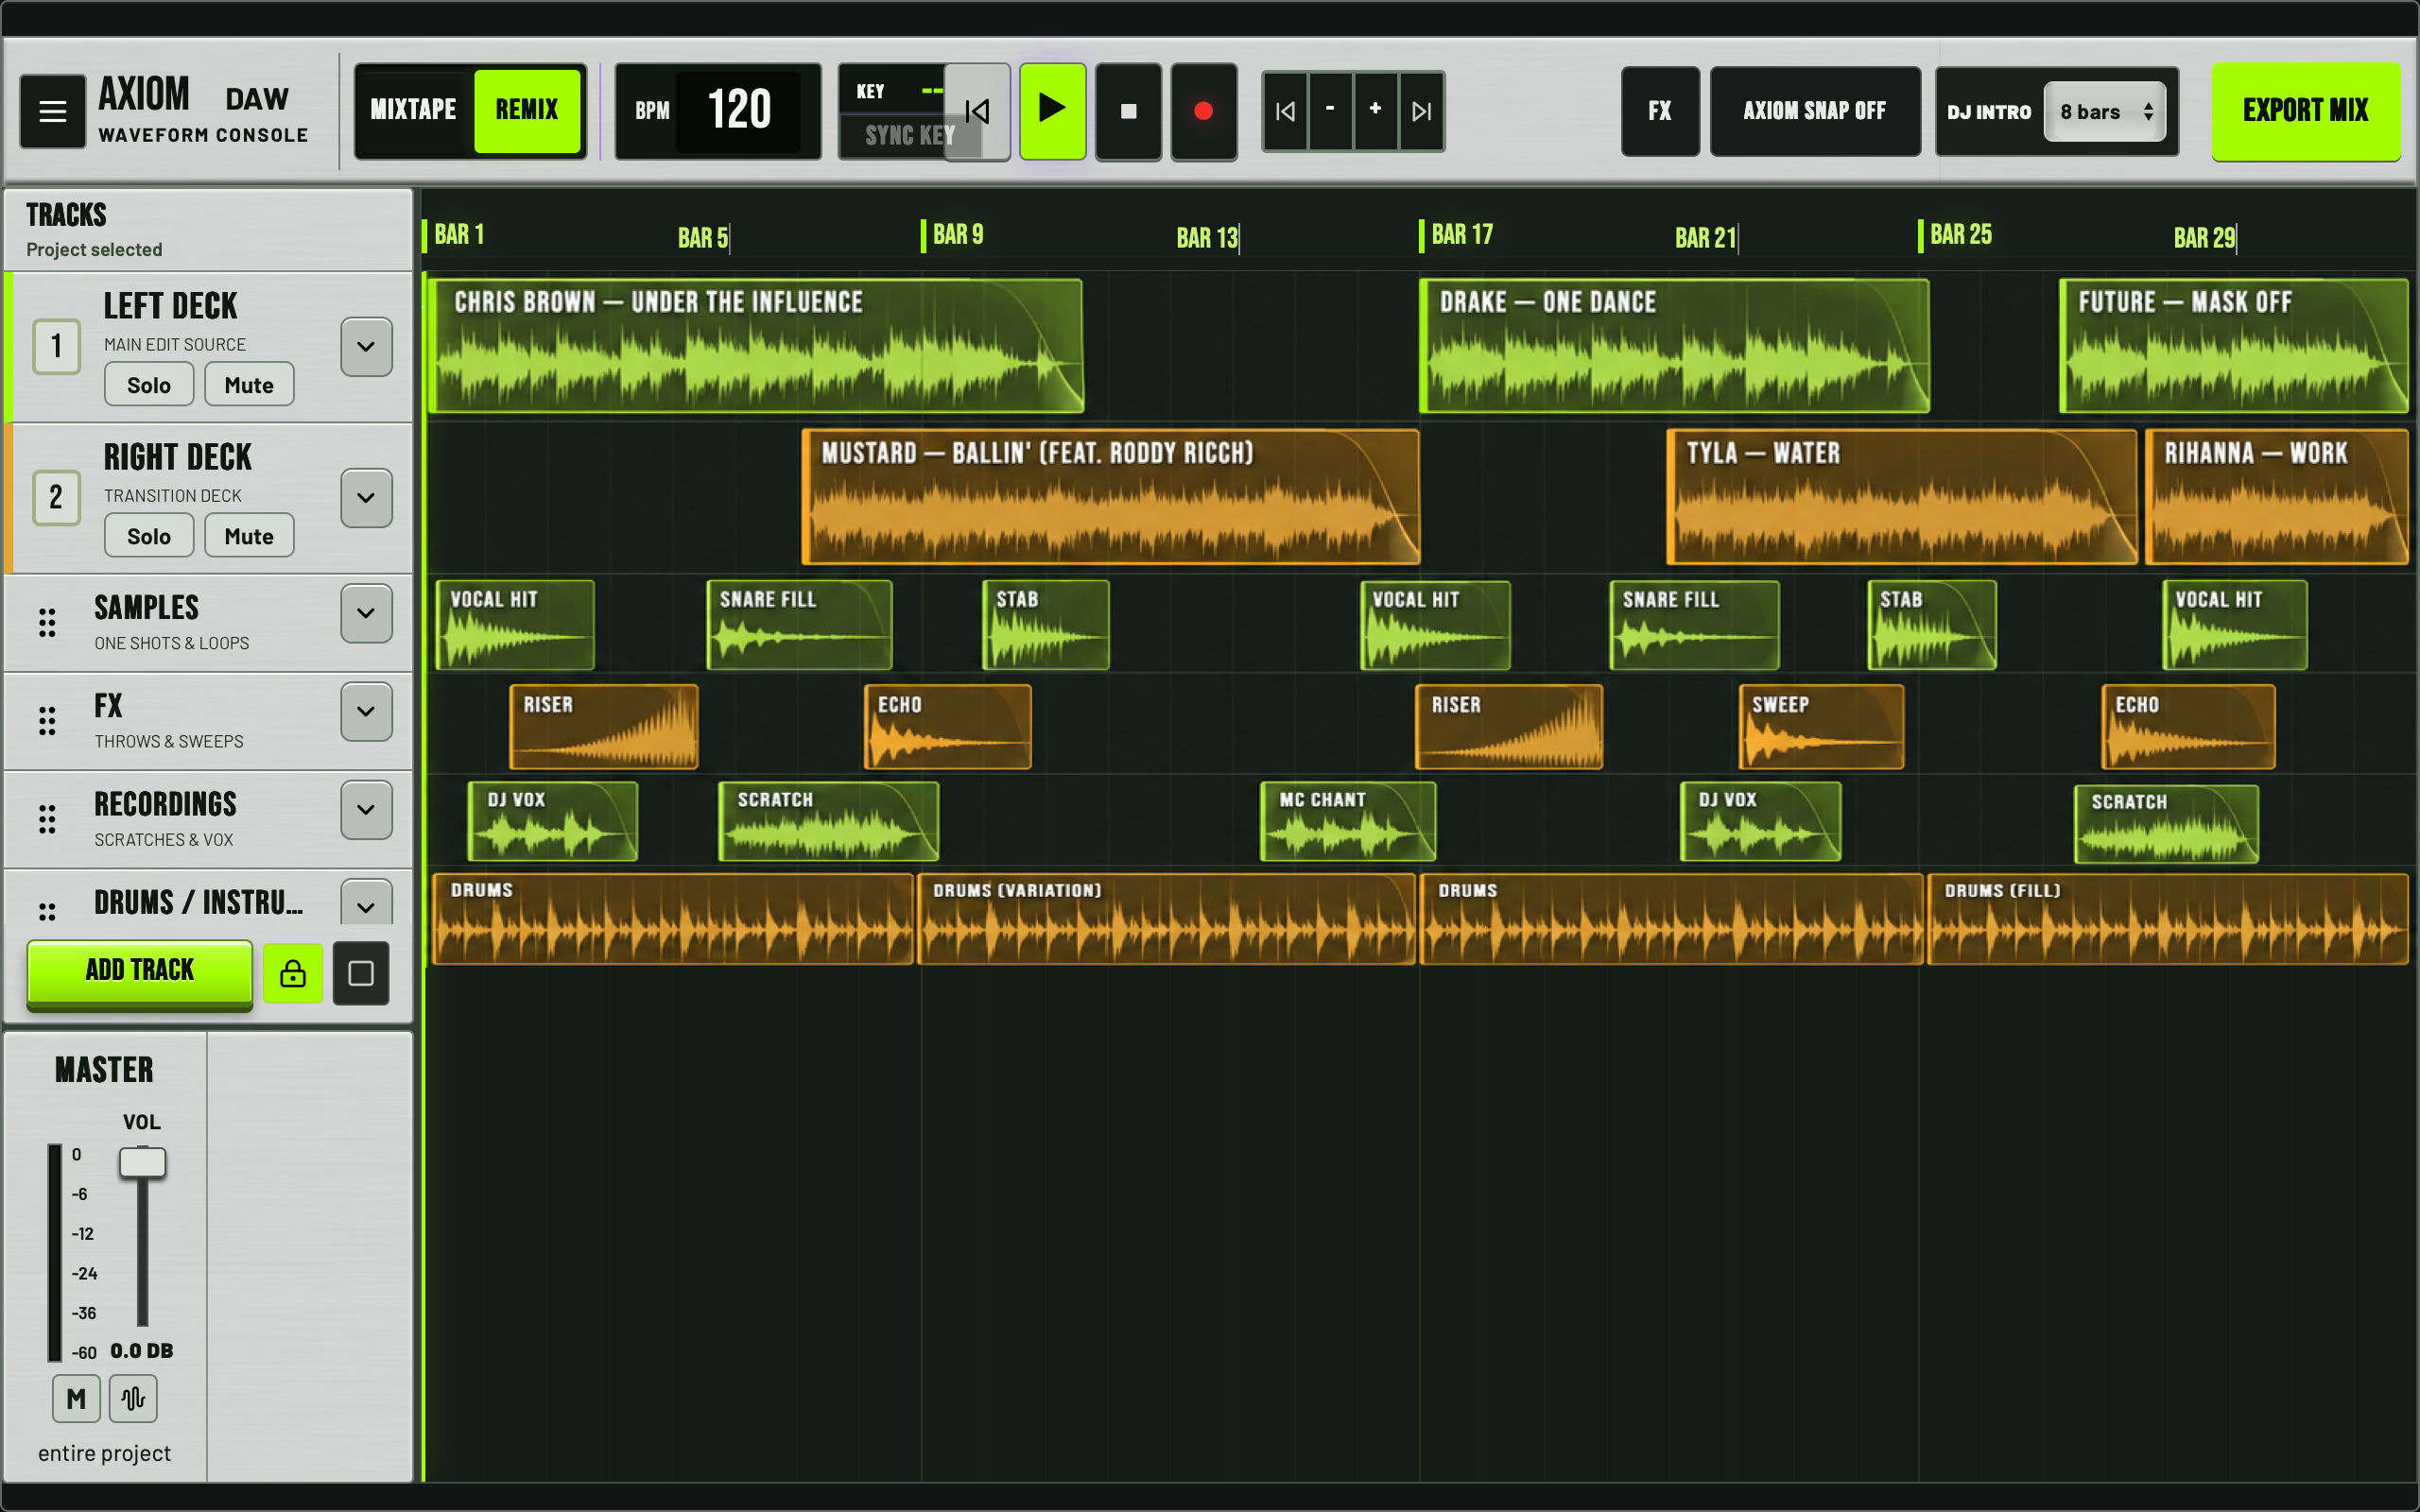Viewport: 2420px width, 1512px height.
Task: Grab the Recordings track drag handle
Action: [47, 818]
